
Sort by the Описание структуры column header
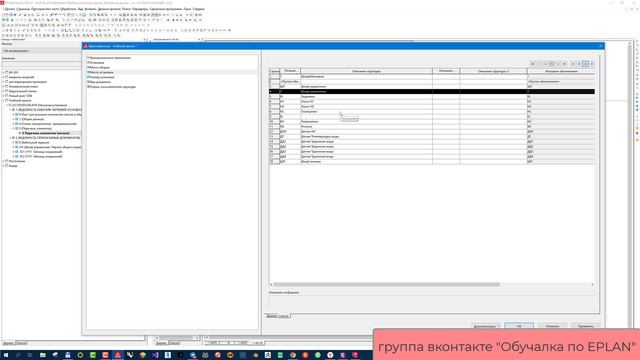coord(366,71)
